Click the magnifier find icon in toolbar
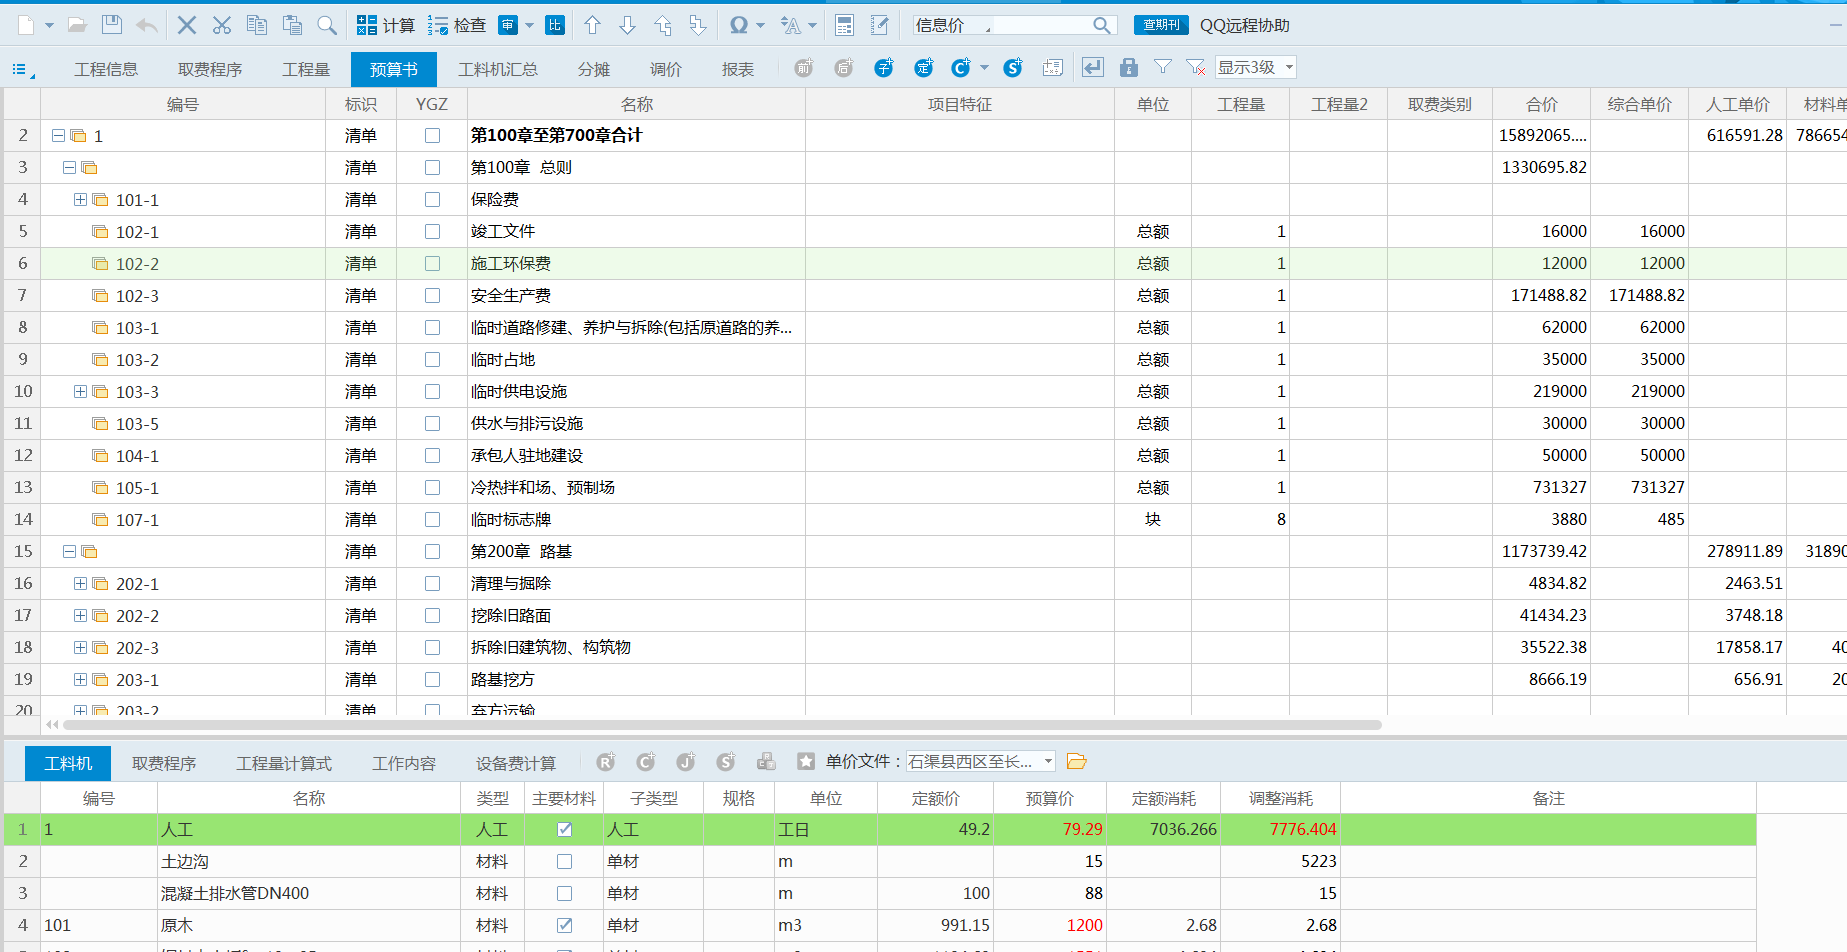Screen dimensions: 1847x952 click(x=327, y=25)
